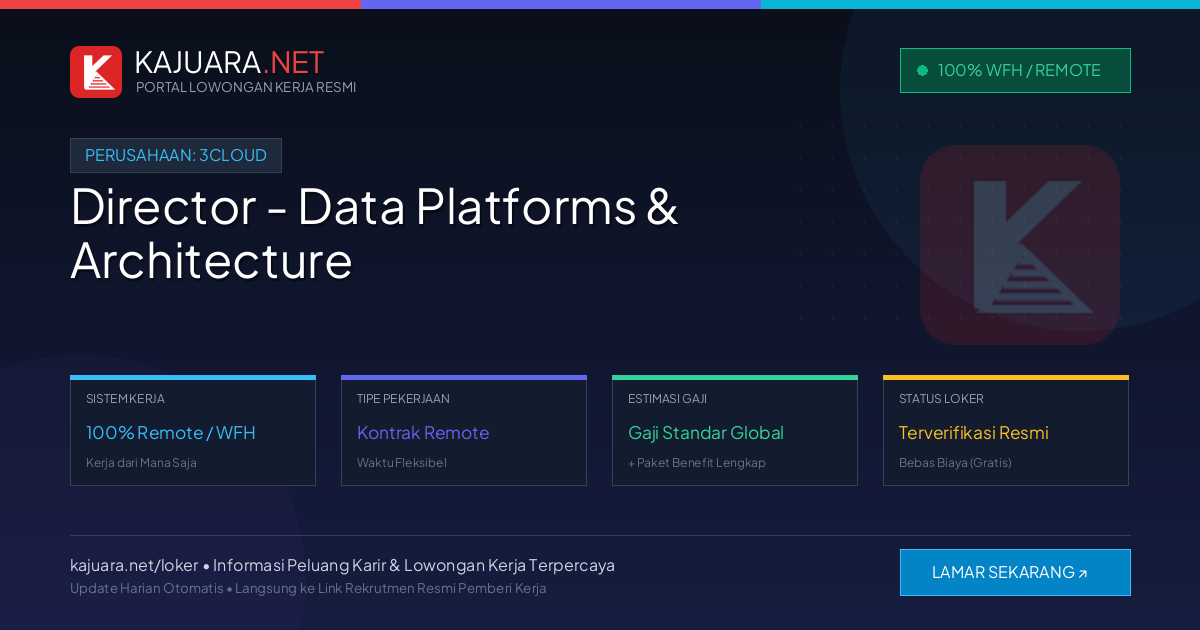Click the KAJUARA.NET site title
This screenshot has height=630, width=1200.
click(x=229, y=62)
